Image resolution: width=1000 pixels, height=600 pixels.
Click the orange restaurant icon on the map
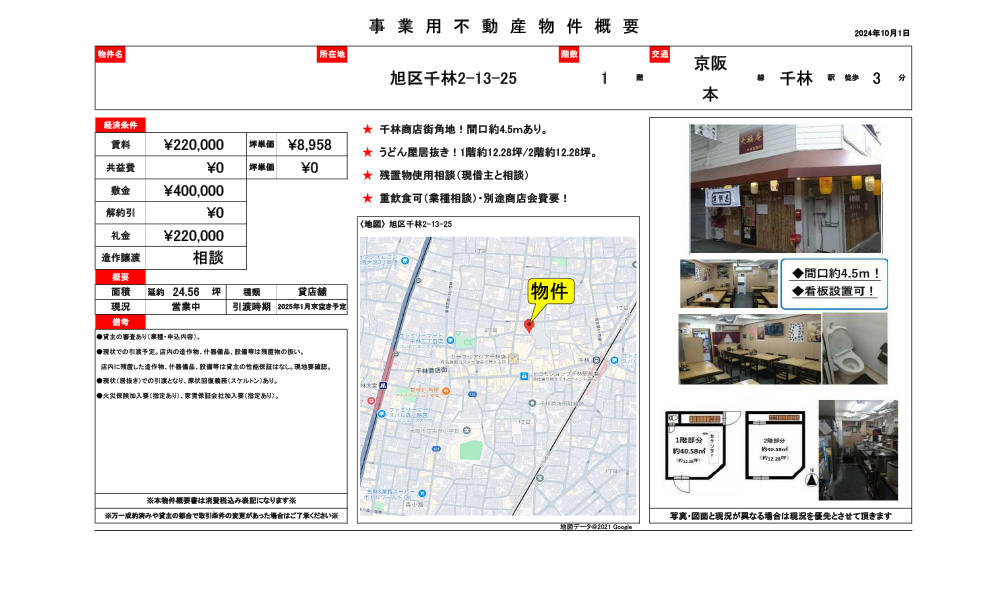(x=446, y=391)
